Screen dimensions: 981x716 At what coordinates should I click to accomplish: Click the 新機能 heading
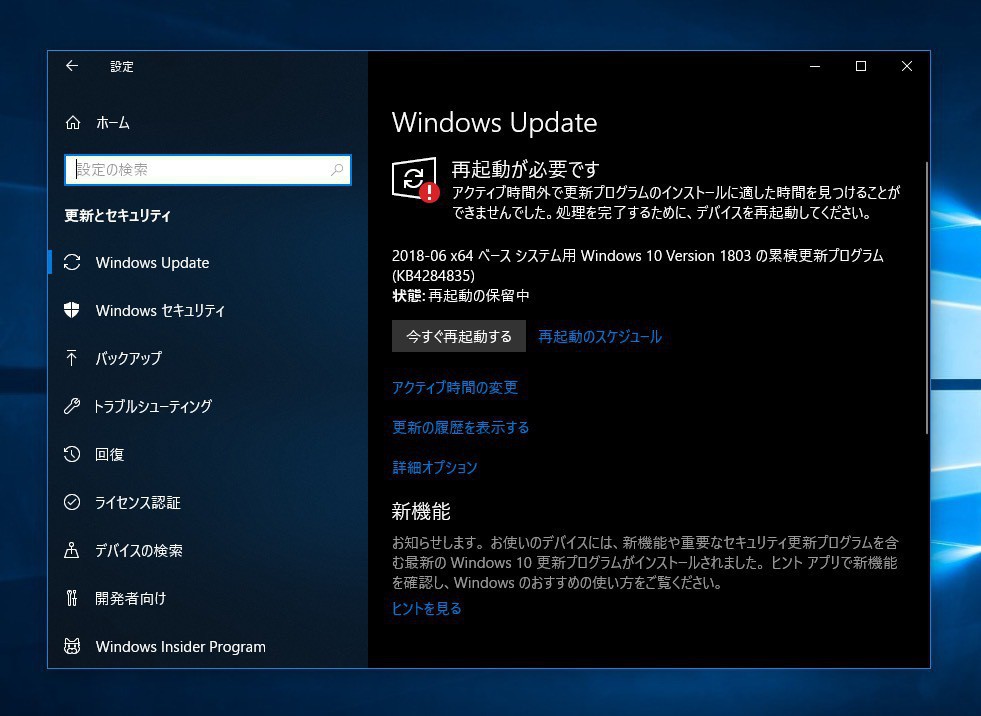coord(421,511)
